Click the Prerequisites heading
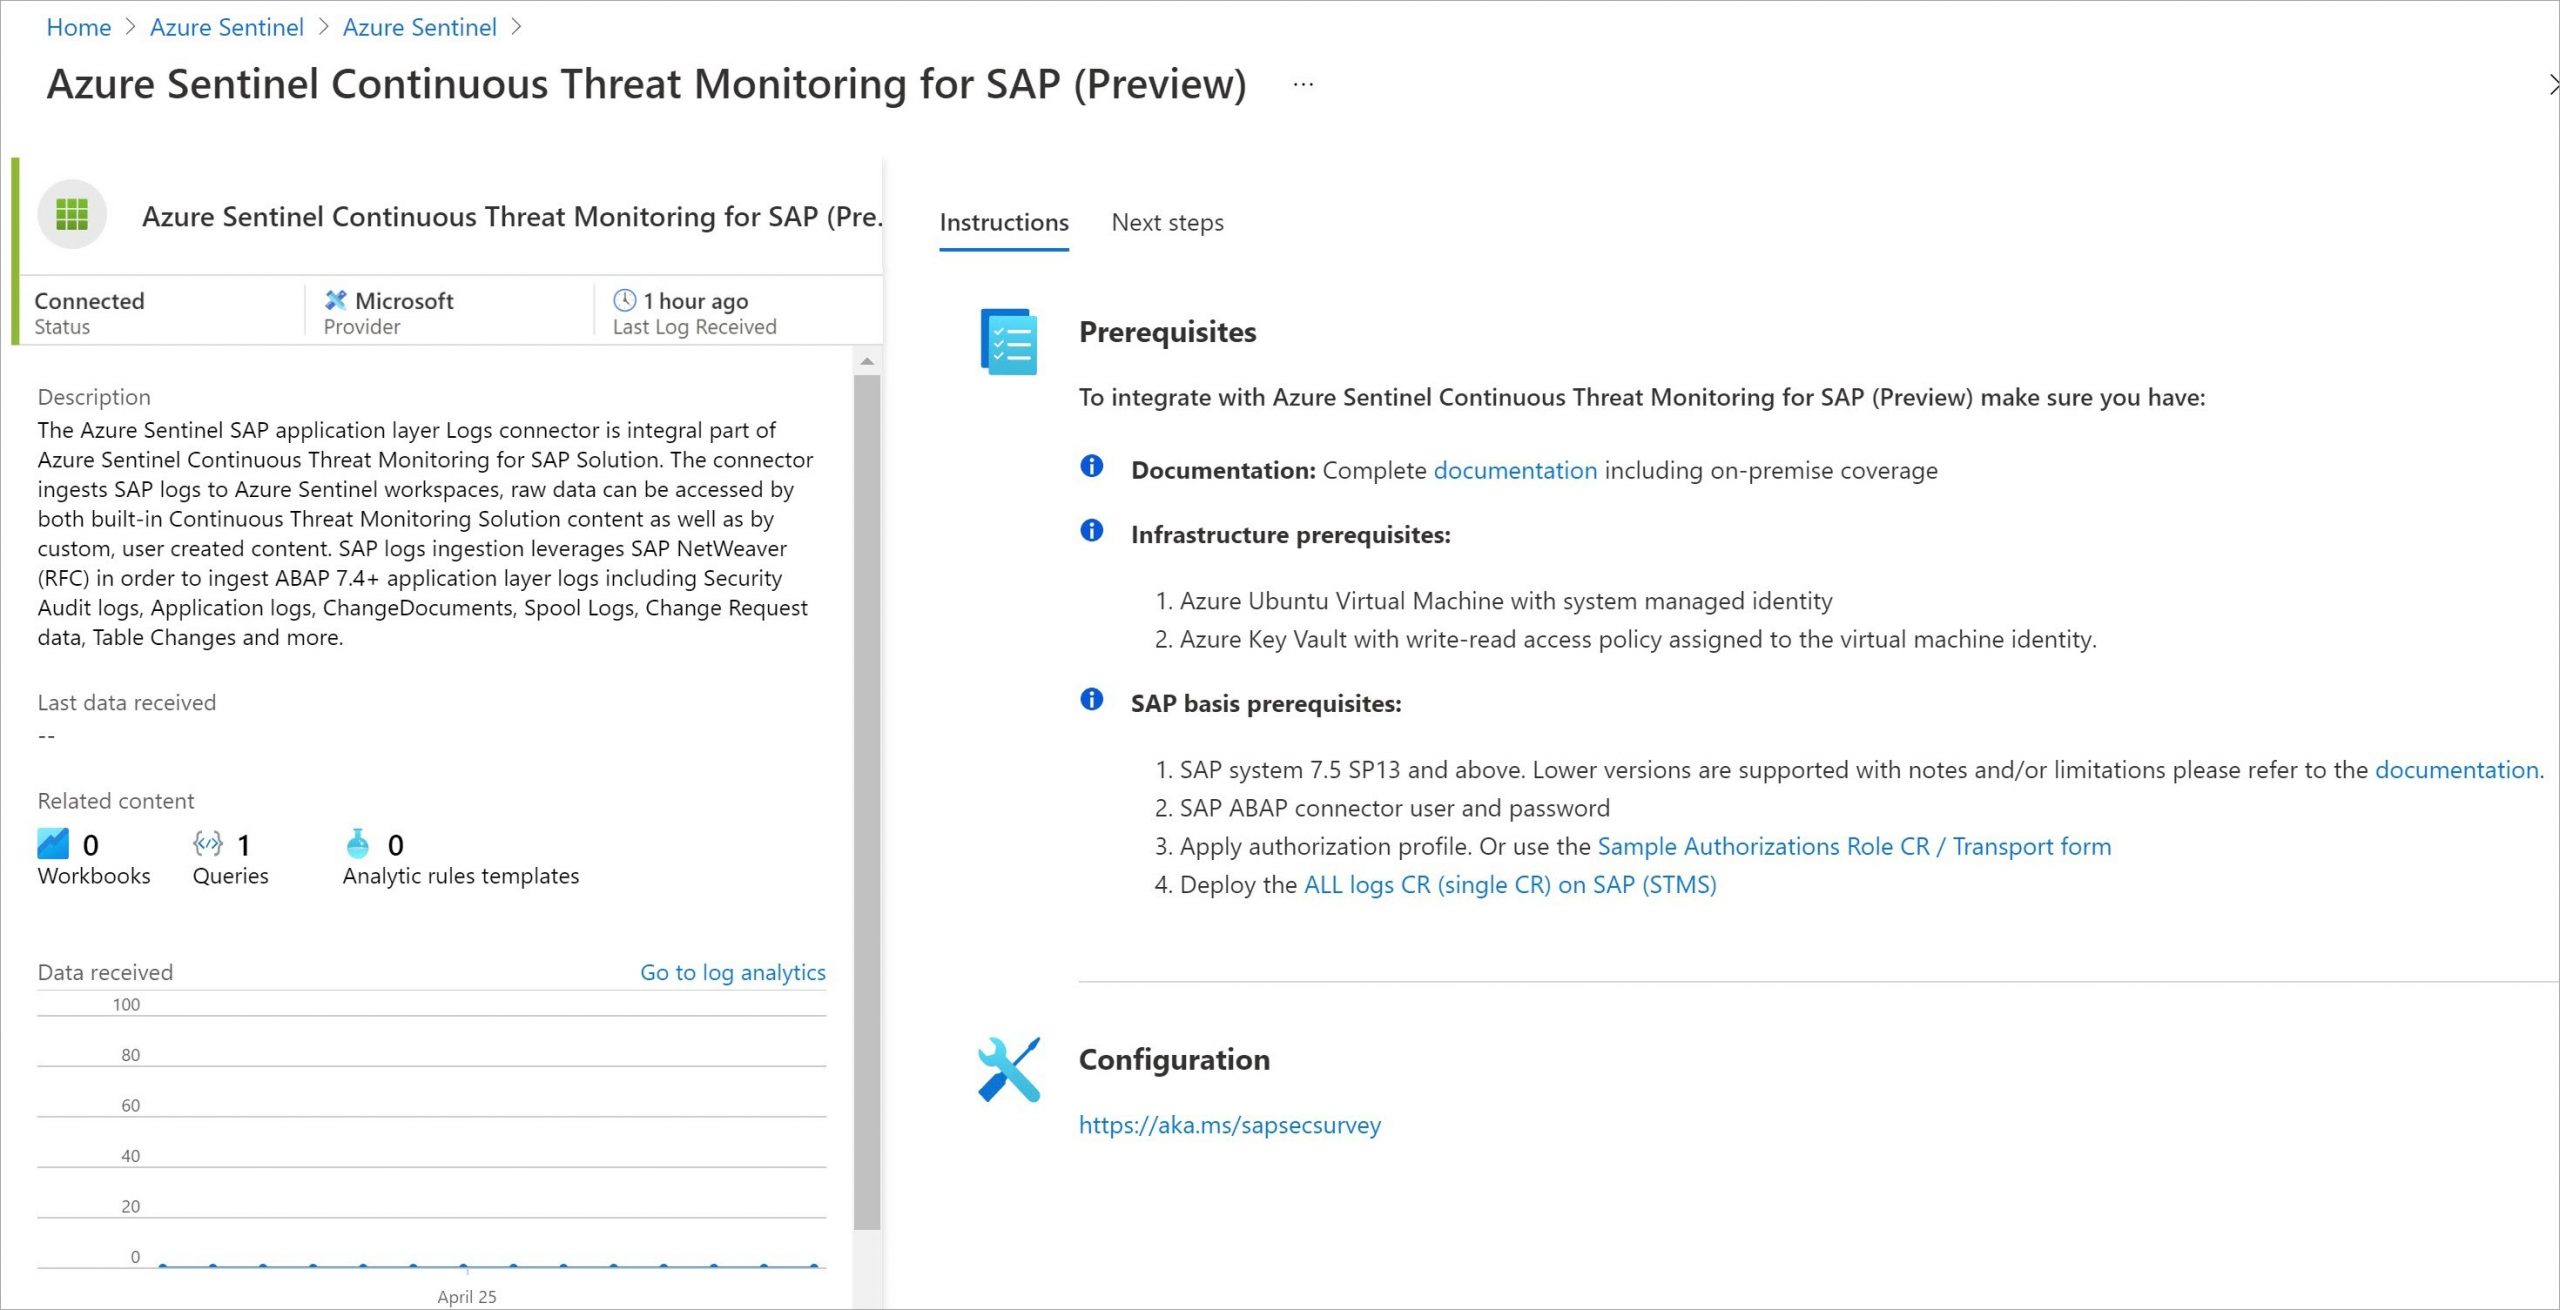Image resolution: width=2560 pixels, height=1310 pixels. (1167, 332)
